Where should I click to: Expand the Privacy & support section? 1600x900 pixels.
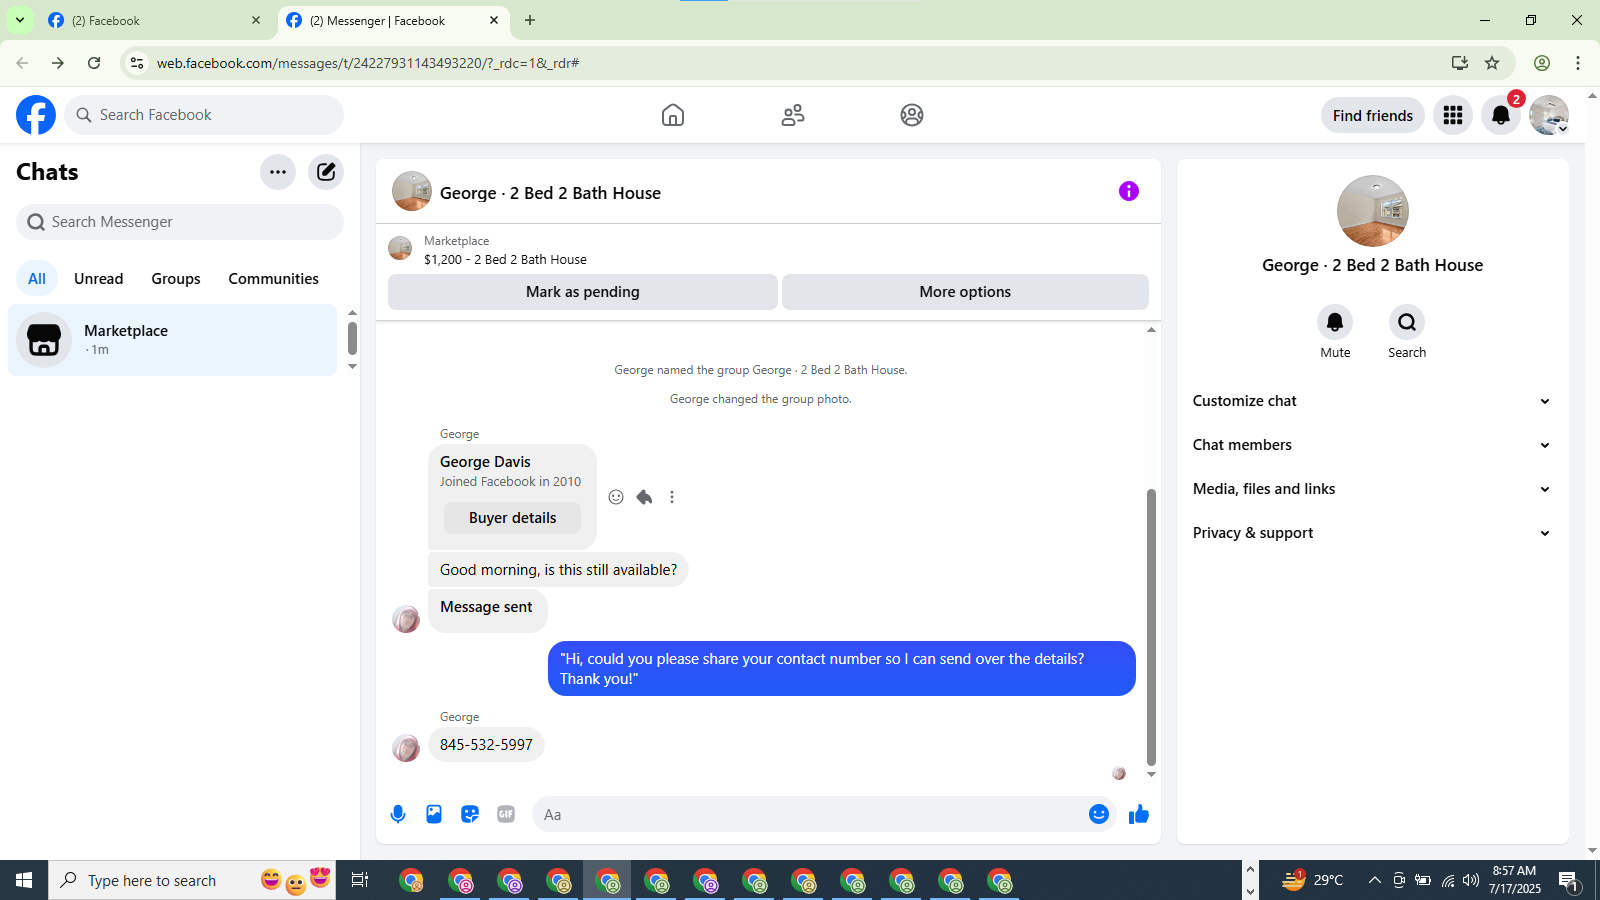click(x=1372, y=533)
